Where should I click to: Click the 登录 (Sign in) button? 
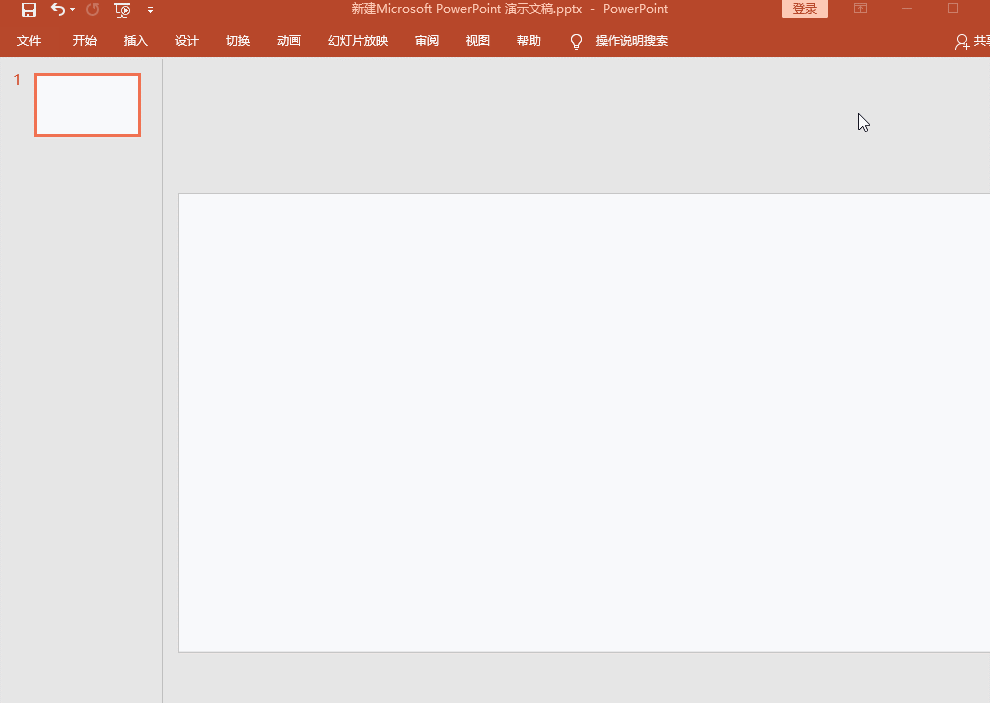tap(804, 9)
